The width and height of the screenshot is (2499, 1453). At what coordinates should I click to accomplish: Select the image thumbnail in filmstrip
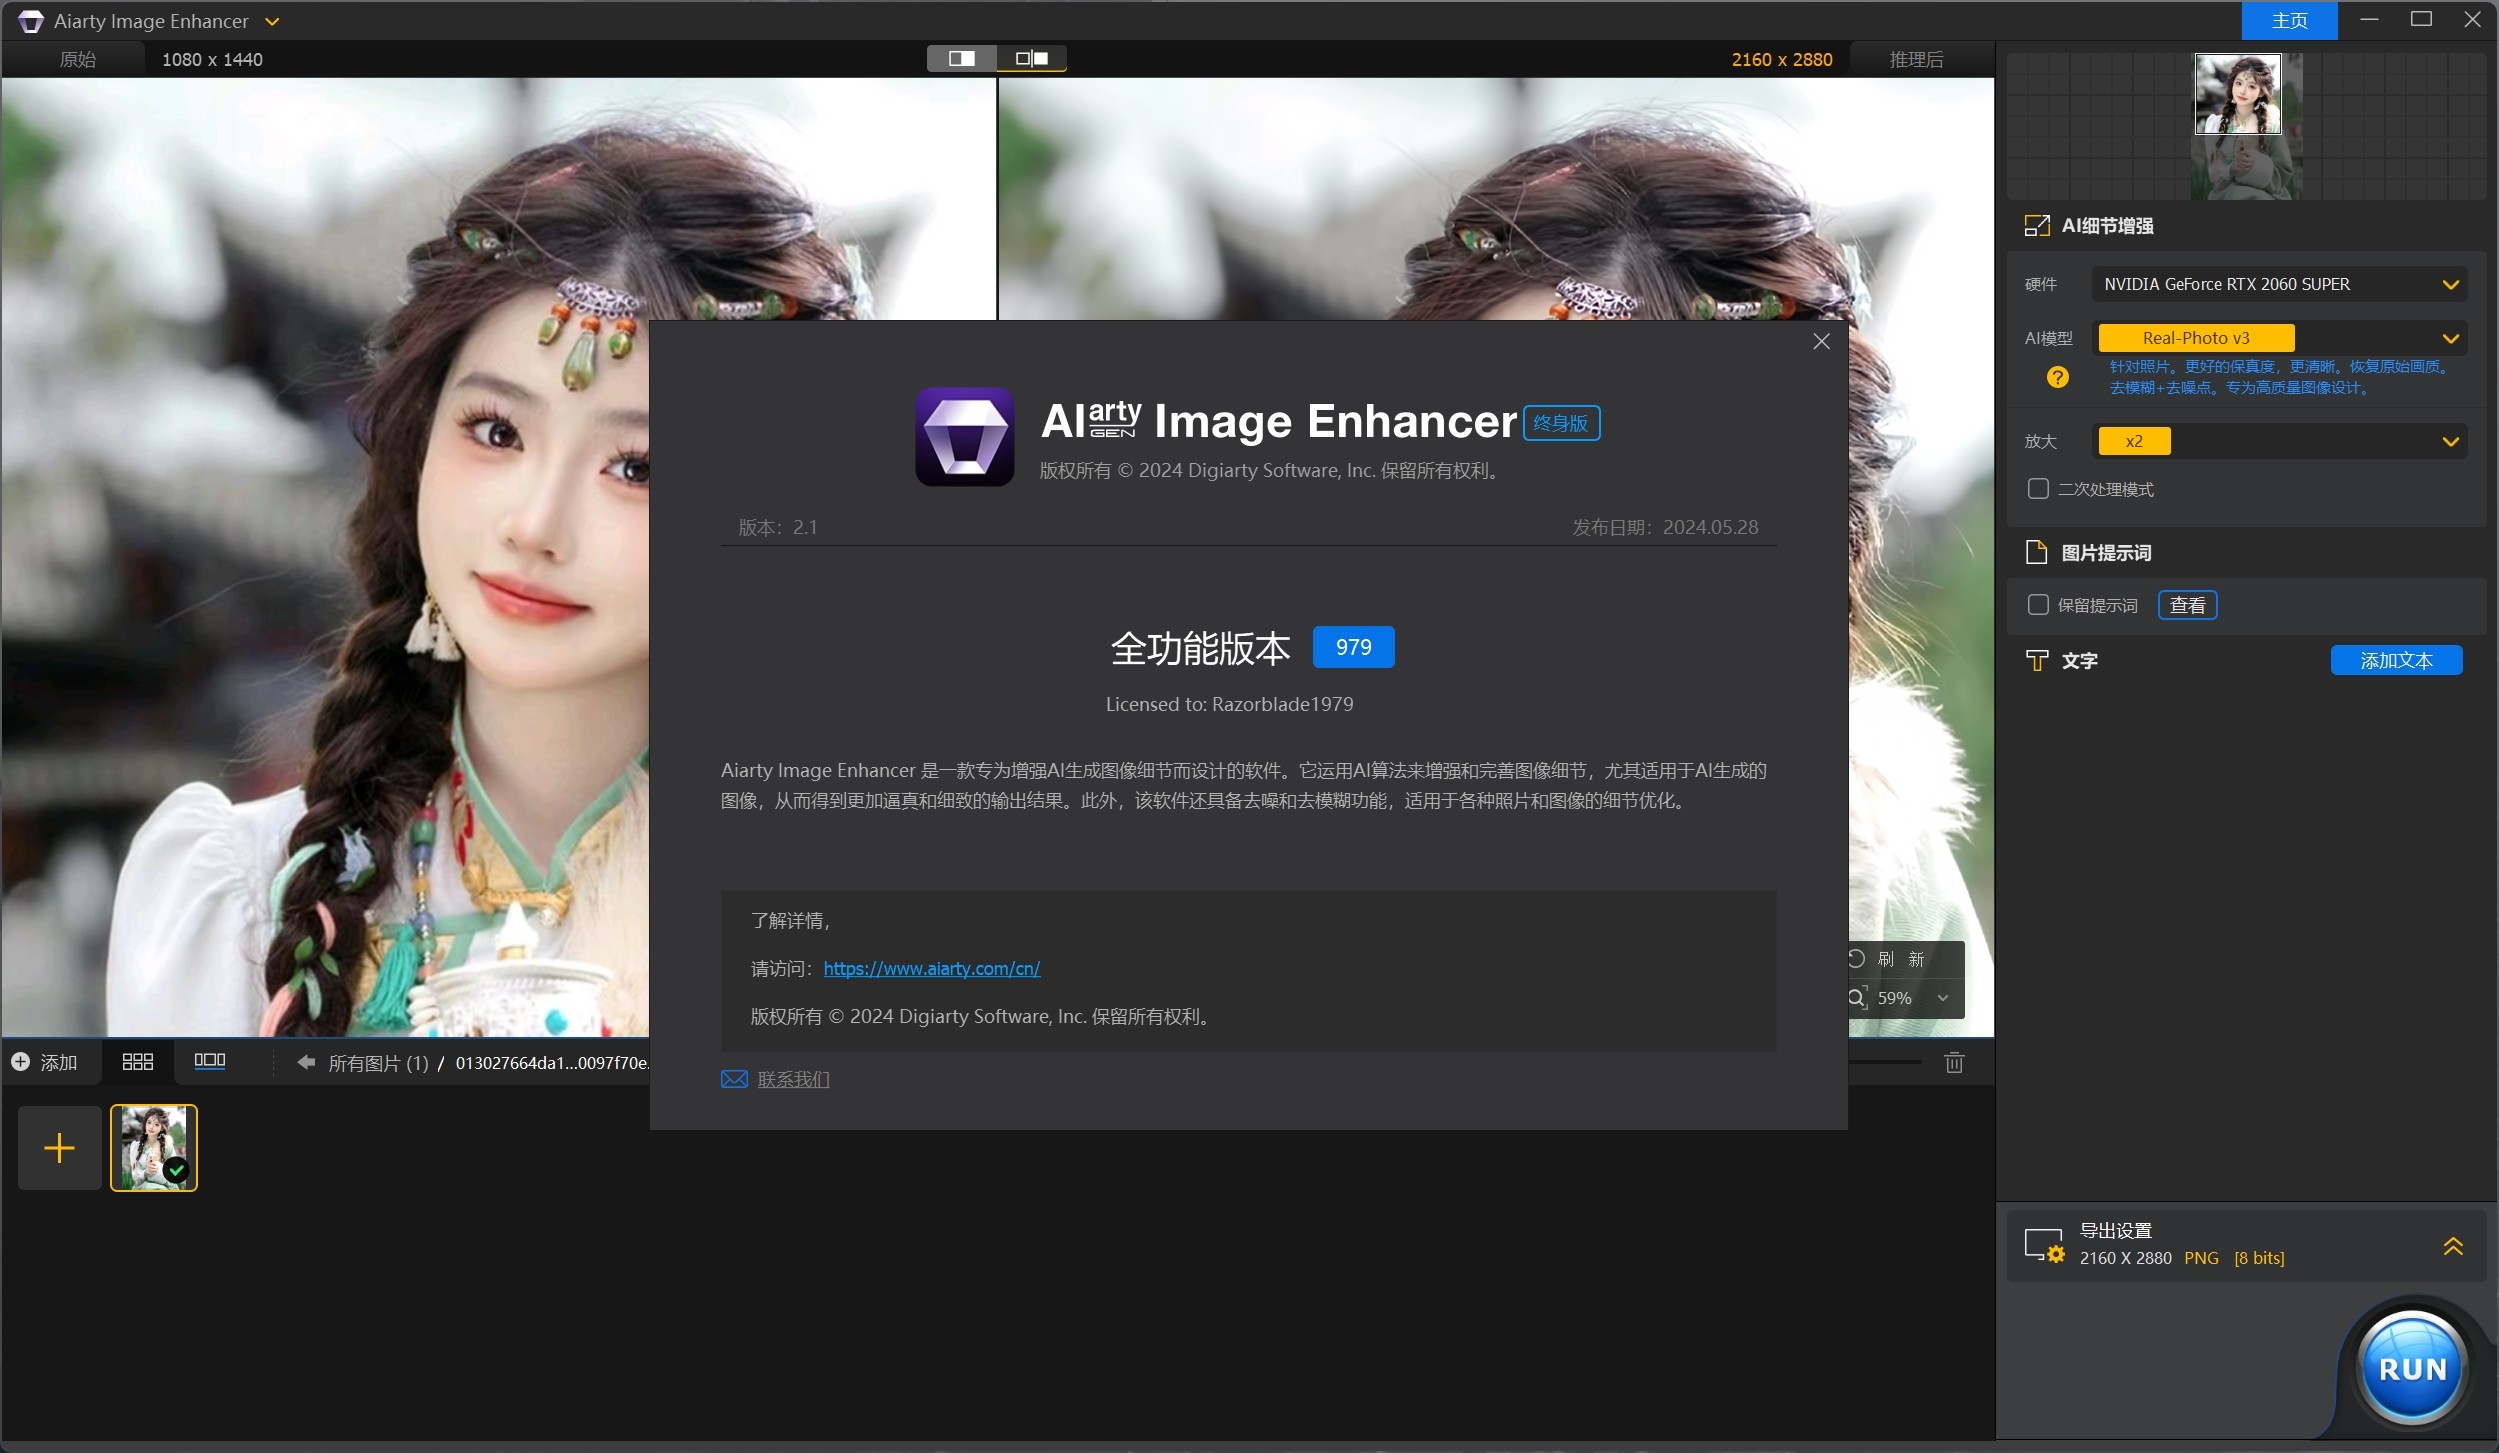pyautogui.click(x=153, y=1148)
